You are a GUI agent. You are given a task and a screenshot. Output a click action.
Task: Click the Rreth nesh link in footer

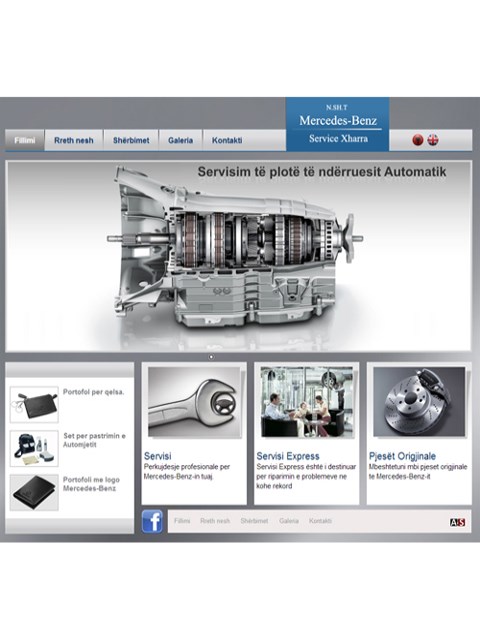pos(215,521)
